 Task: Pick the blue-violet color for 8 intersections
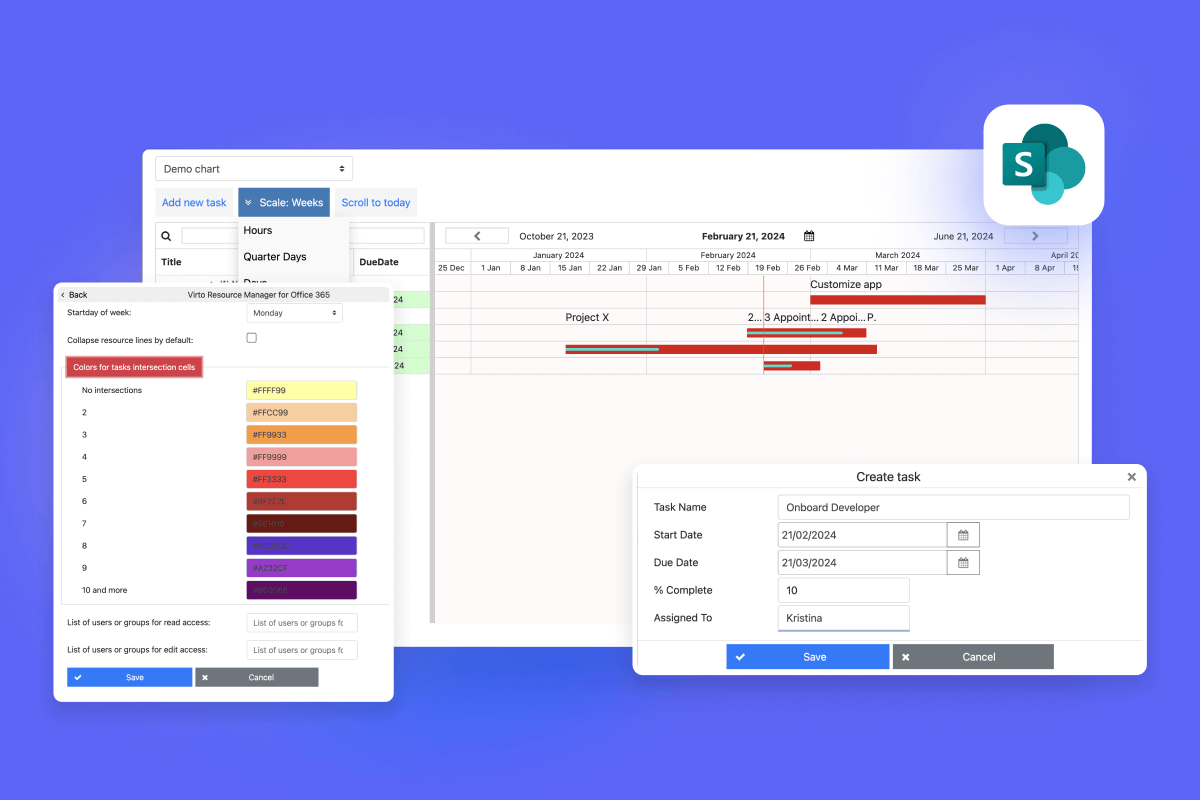click(x=301, y=546)
